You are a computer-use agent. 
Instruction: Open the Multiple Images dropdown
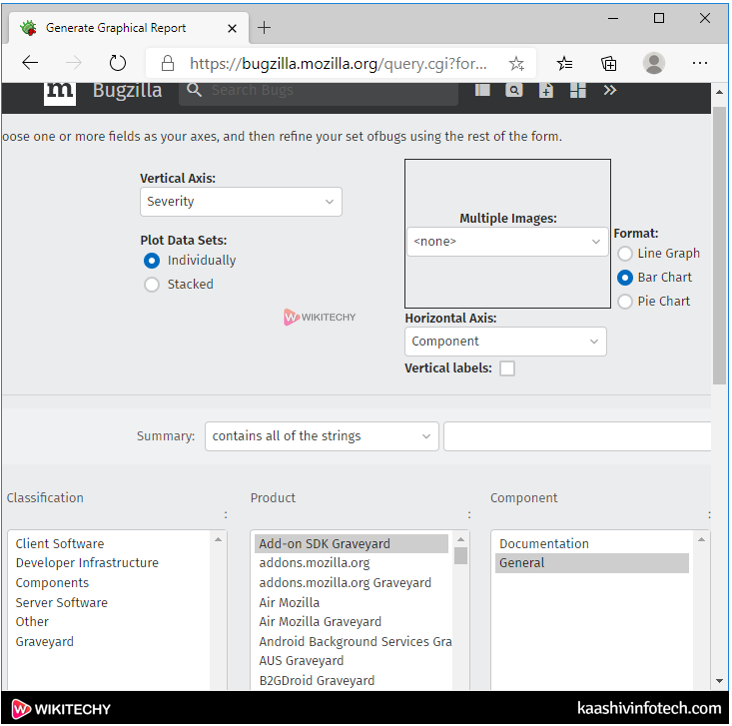coord(506,241)
